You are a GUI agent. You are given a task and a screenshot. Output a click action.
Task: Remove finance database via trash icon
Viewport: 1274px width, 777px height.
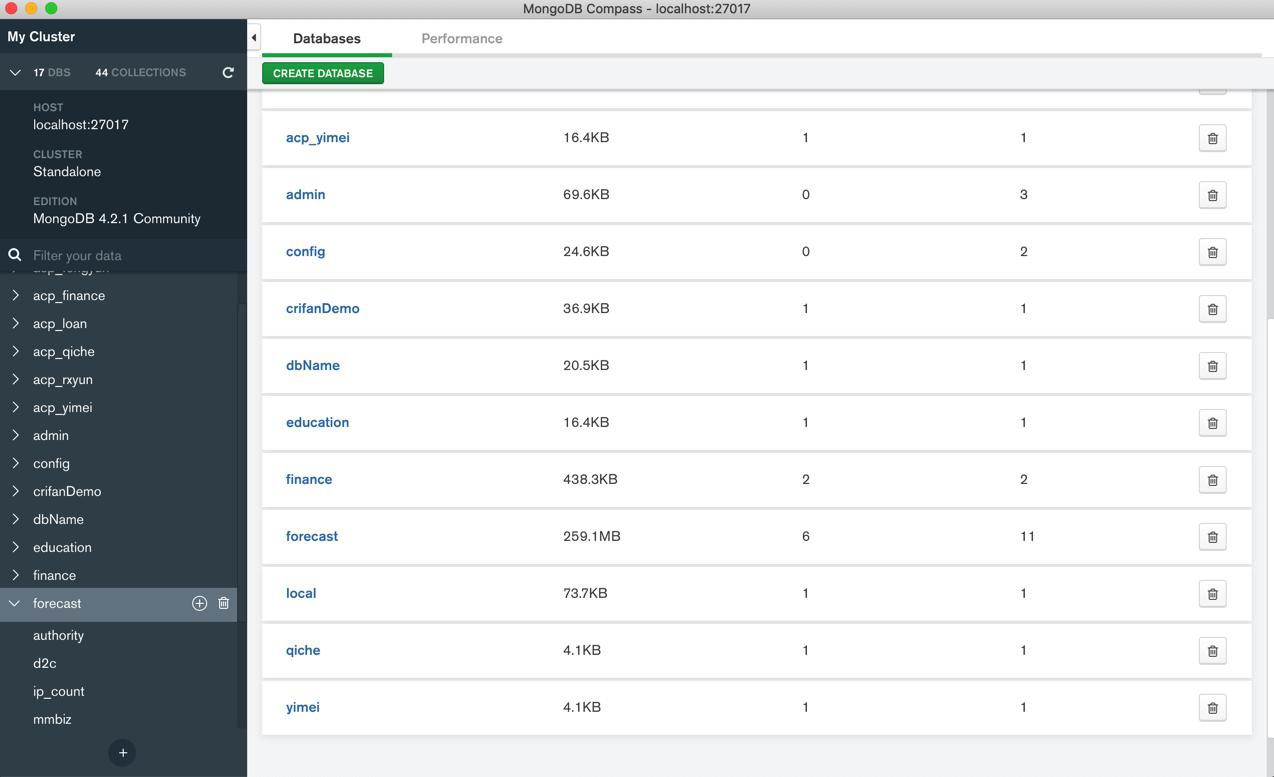click(x=1212, y=480)
